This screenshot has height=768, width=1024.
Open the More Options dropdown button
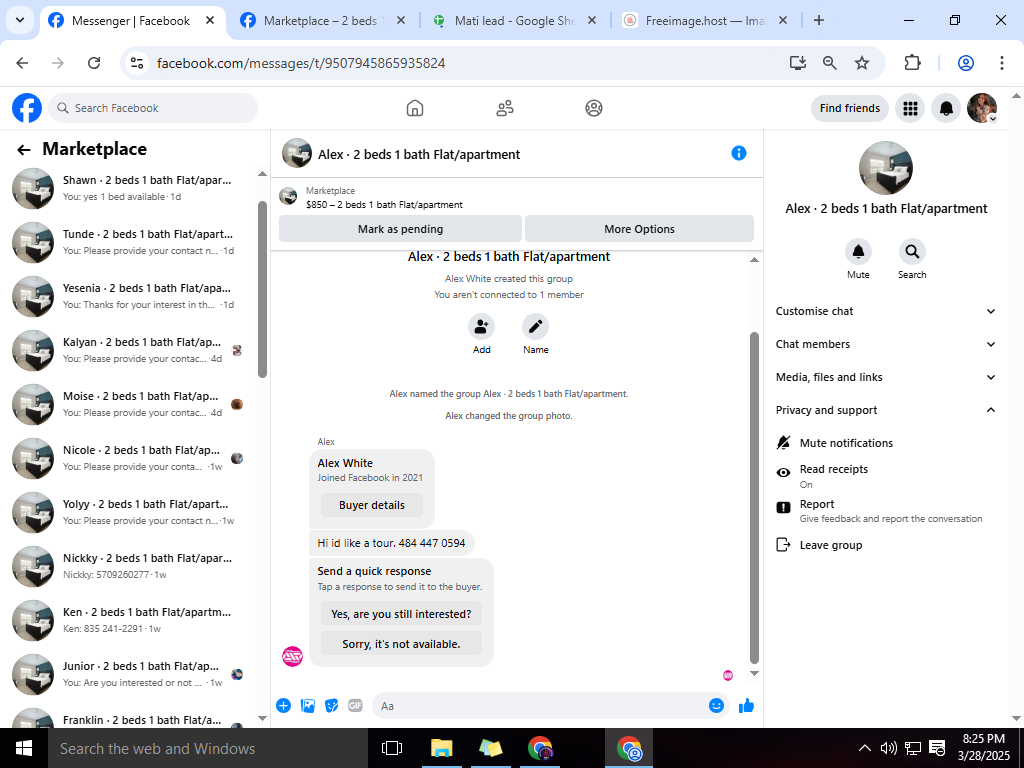[639, 229]
